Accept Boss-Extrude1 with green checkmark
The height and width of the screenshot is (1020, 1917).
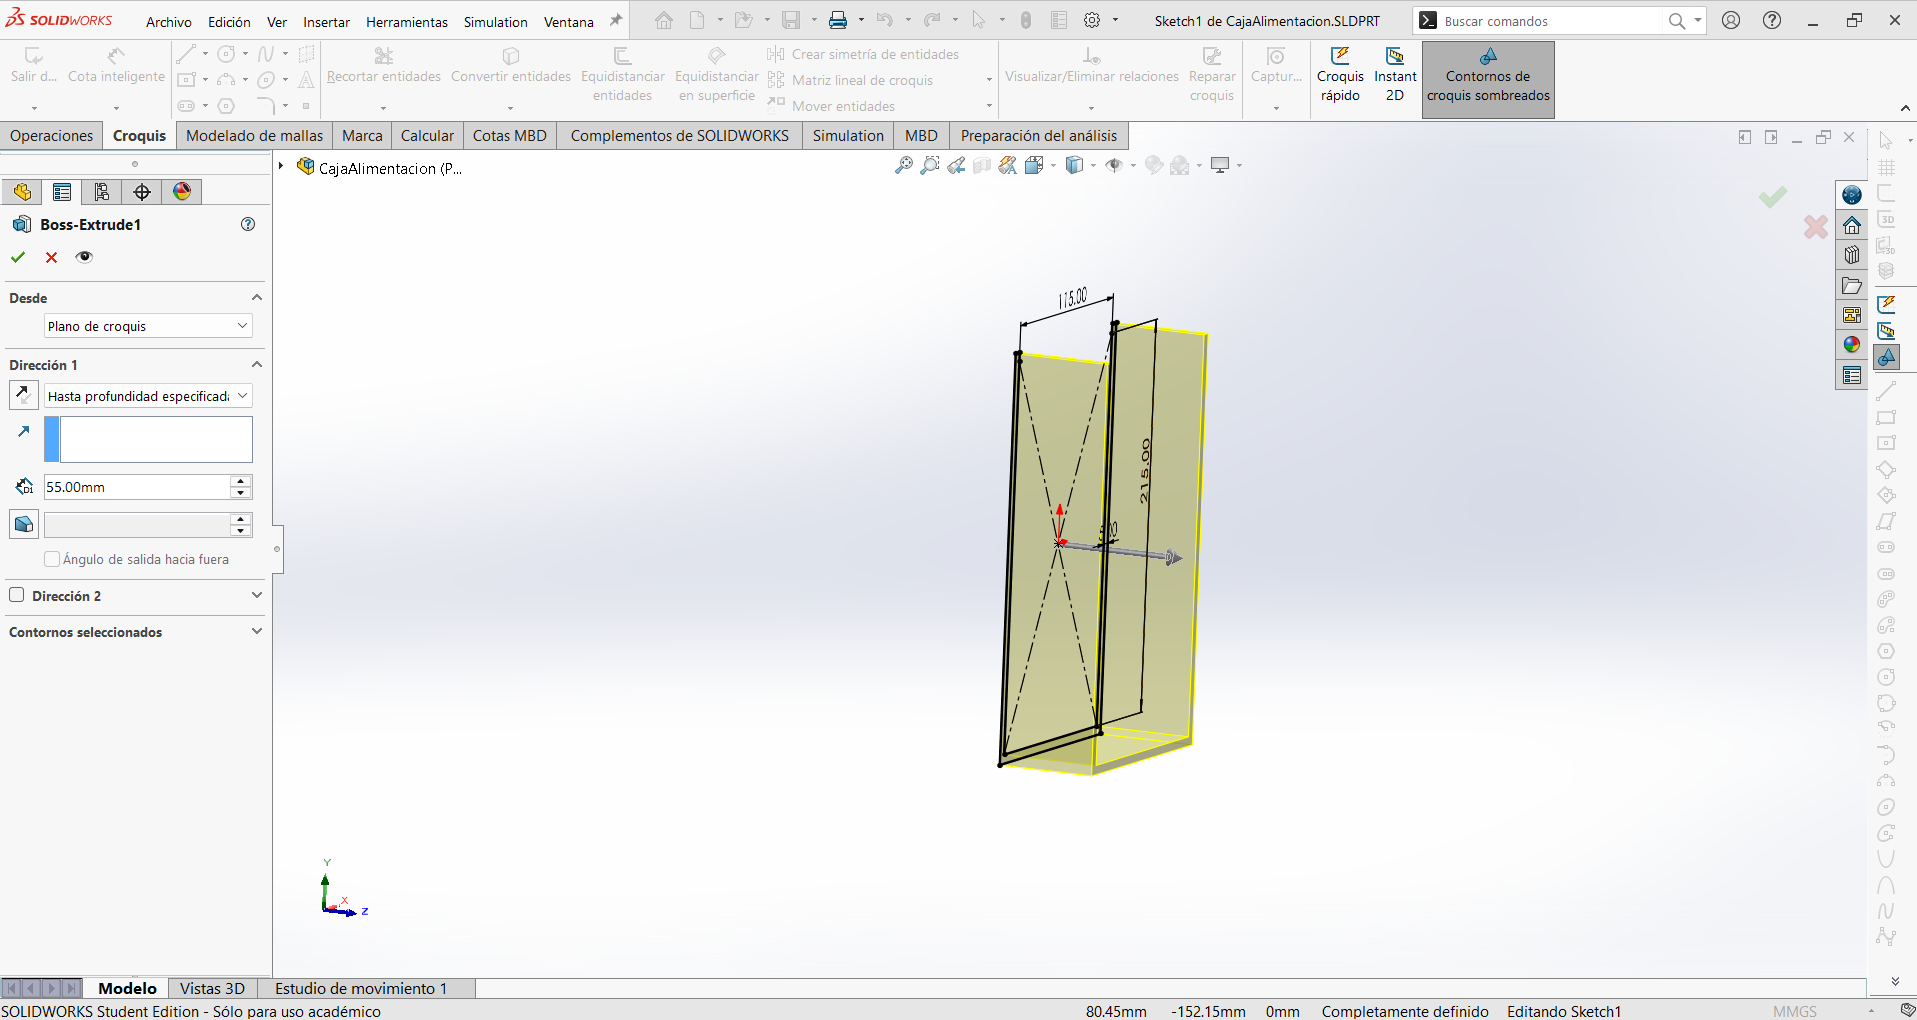(18, 257)
